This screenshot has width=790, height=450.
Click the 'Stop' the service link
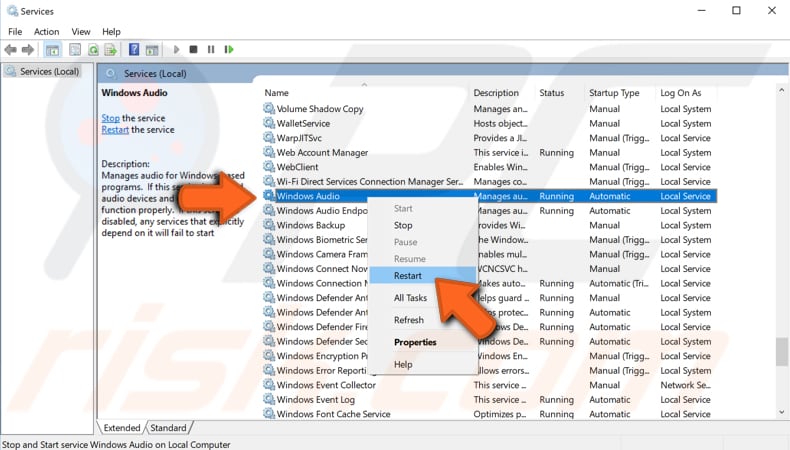(x=110, y=118)
